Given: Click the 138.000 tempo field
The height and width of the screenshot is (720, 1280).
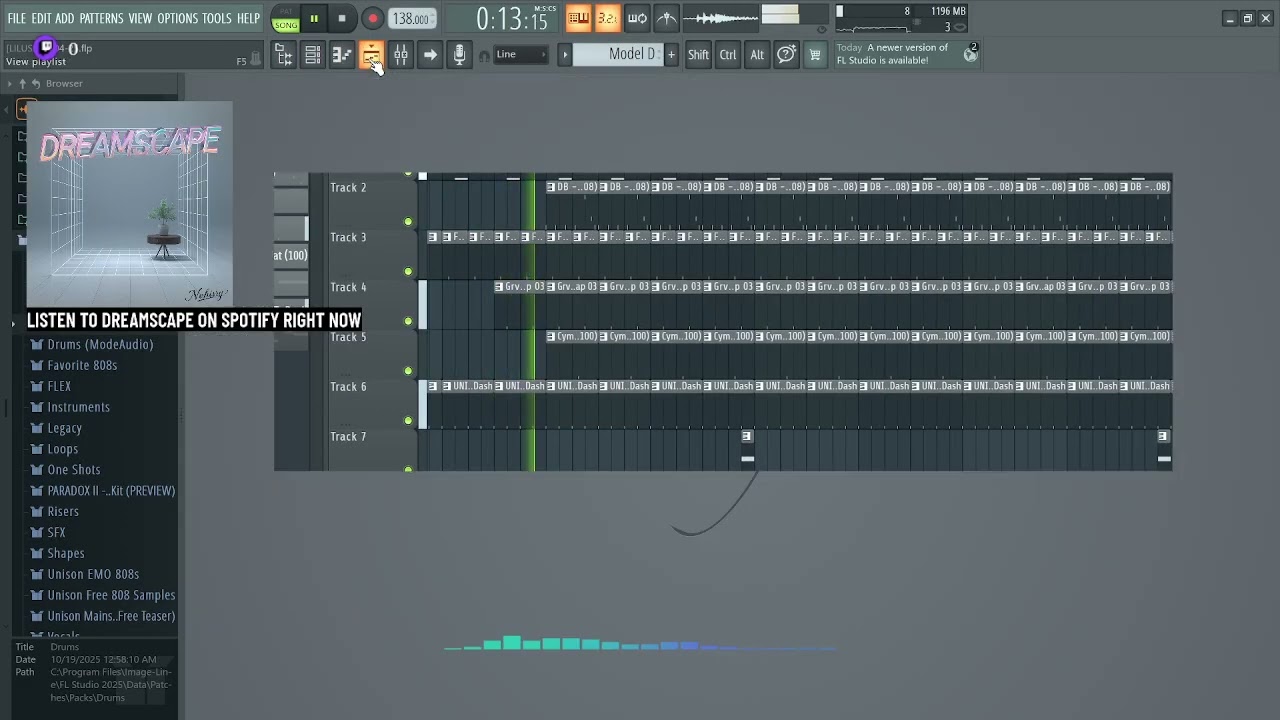Looking at the screenshot, I should tap(411, 18).
